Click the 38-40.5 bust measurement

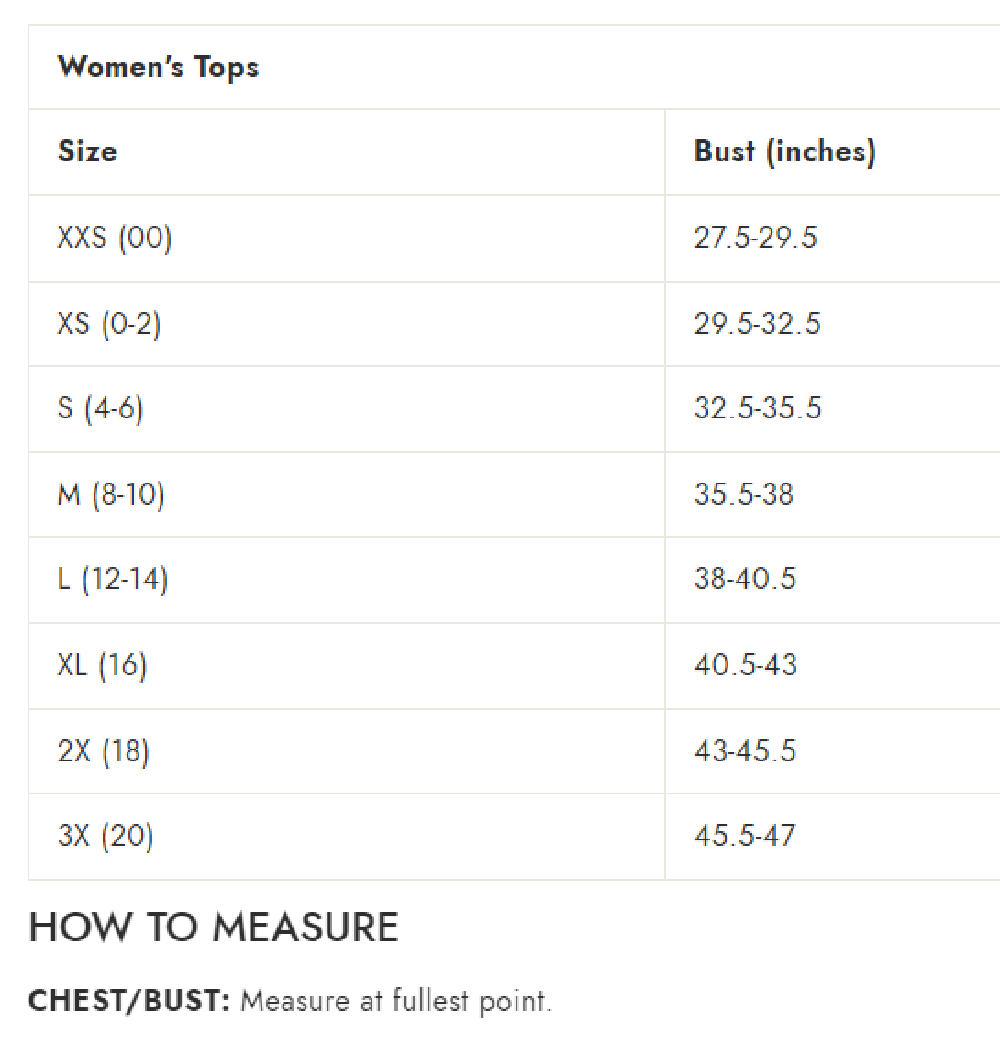tap(745, 579)
